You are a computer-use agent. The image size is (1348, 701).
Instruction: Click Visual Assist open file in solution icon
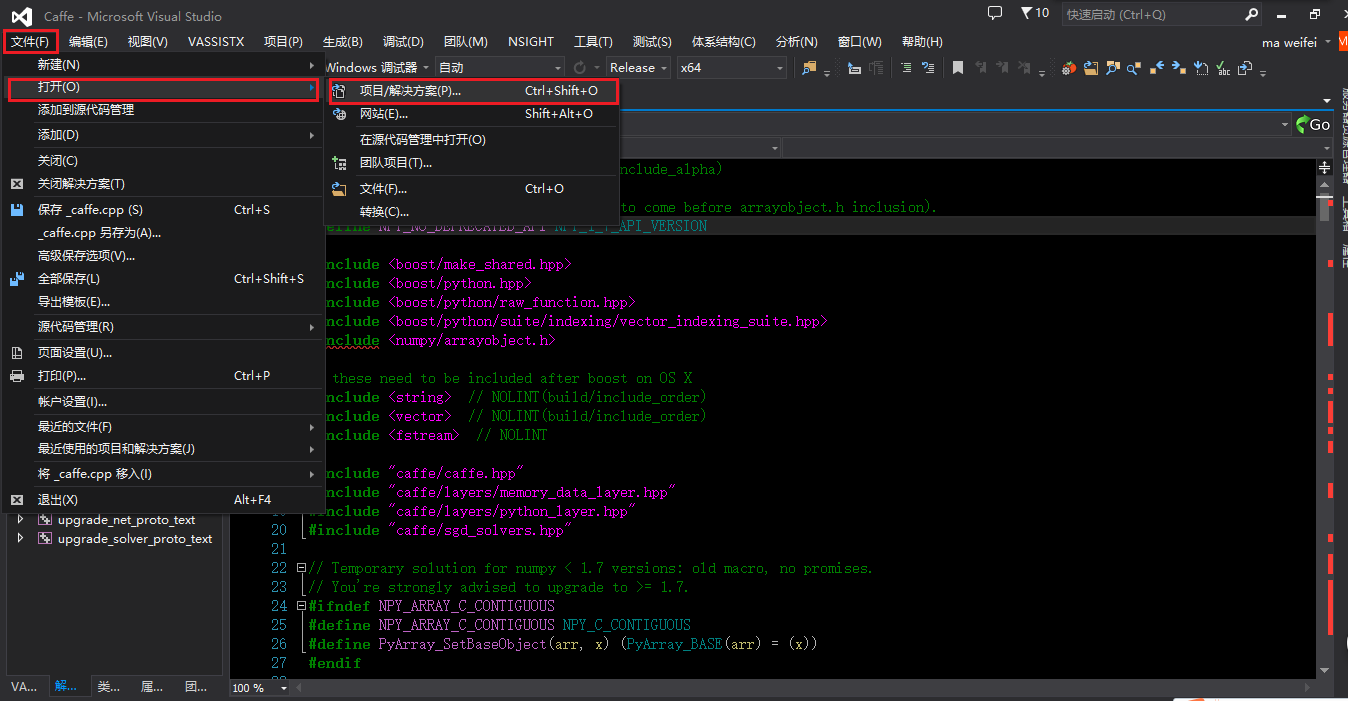pos(1091,68)
